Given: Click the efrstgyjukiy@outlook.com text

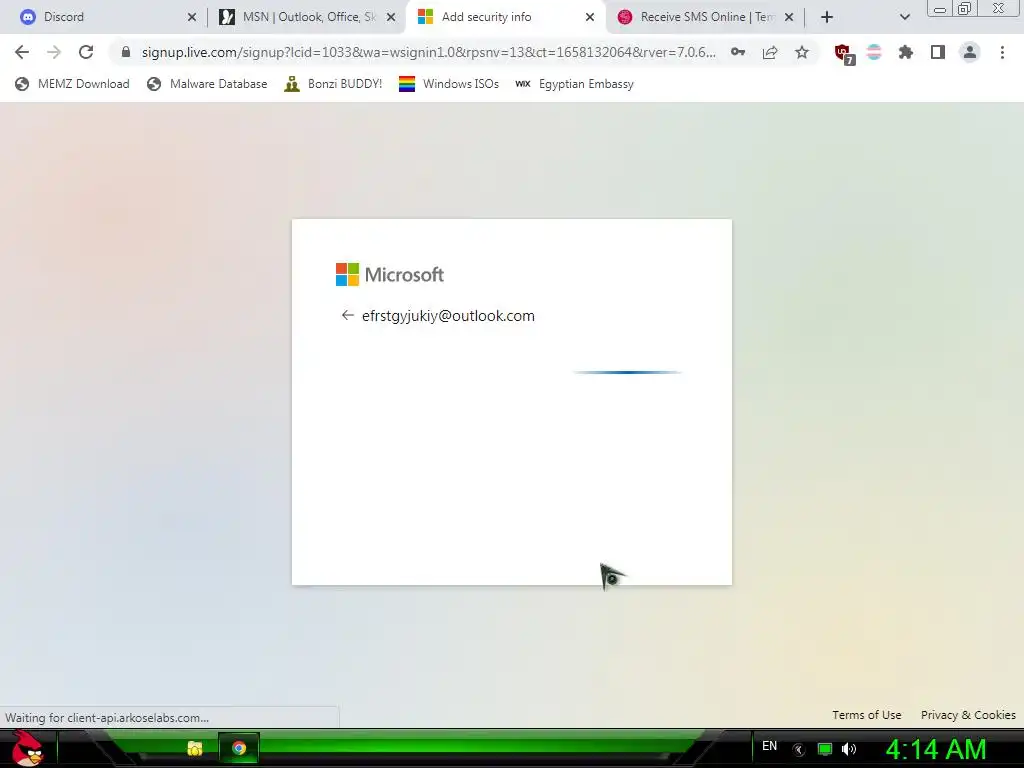Looking at the screenshot, I should click(x=448, y=316).
